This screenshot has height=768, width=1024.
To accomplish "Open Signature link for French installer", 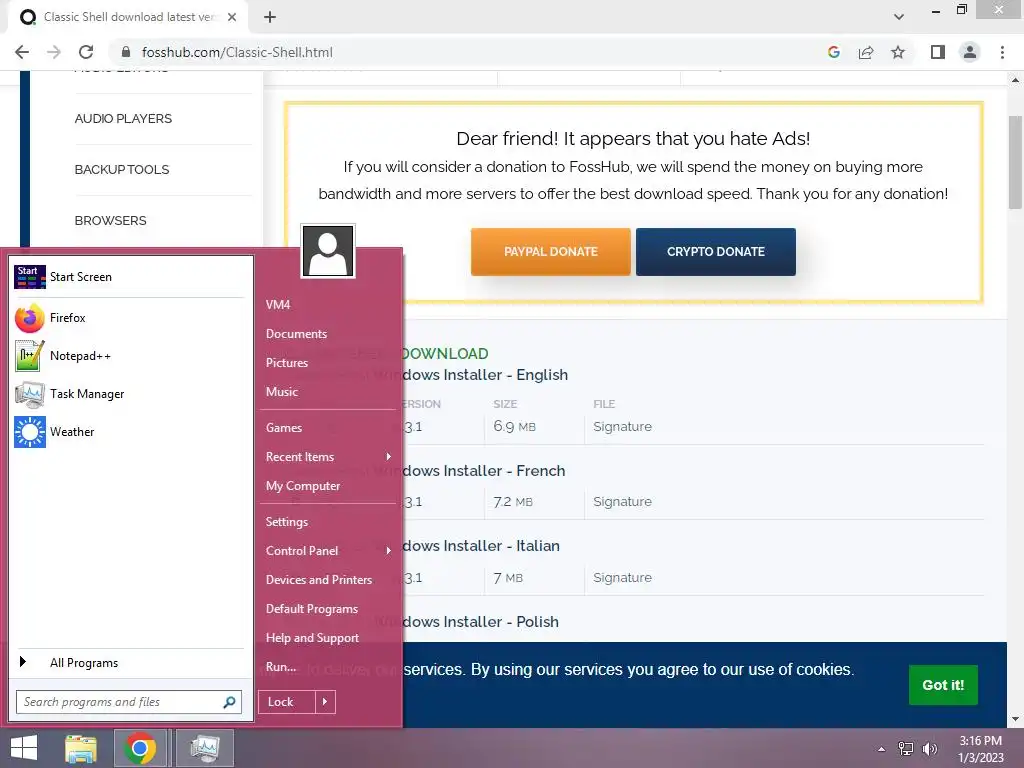I will coord(622,502).
